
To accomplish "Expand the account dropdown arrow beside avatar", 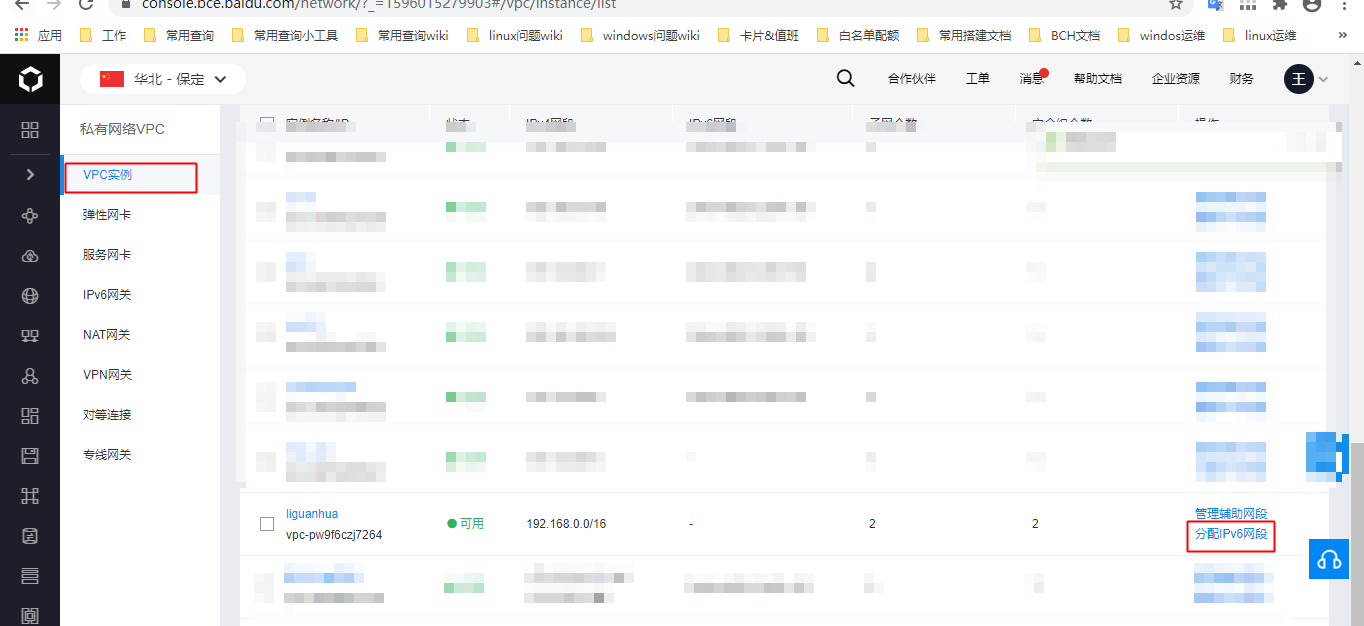I will (1324, 80).
